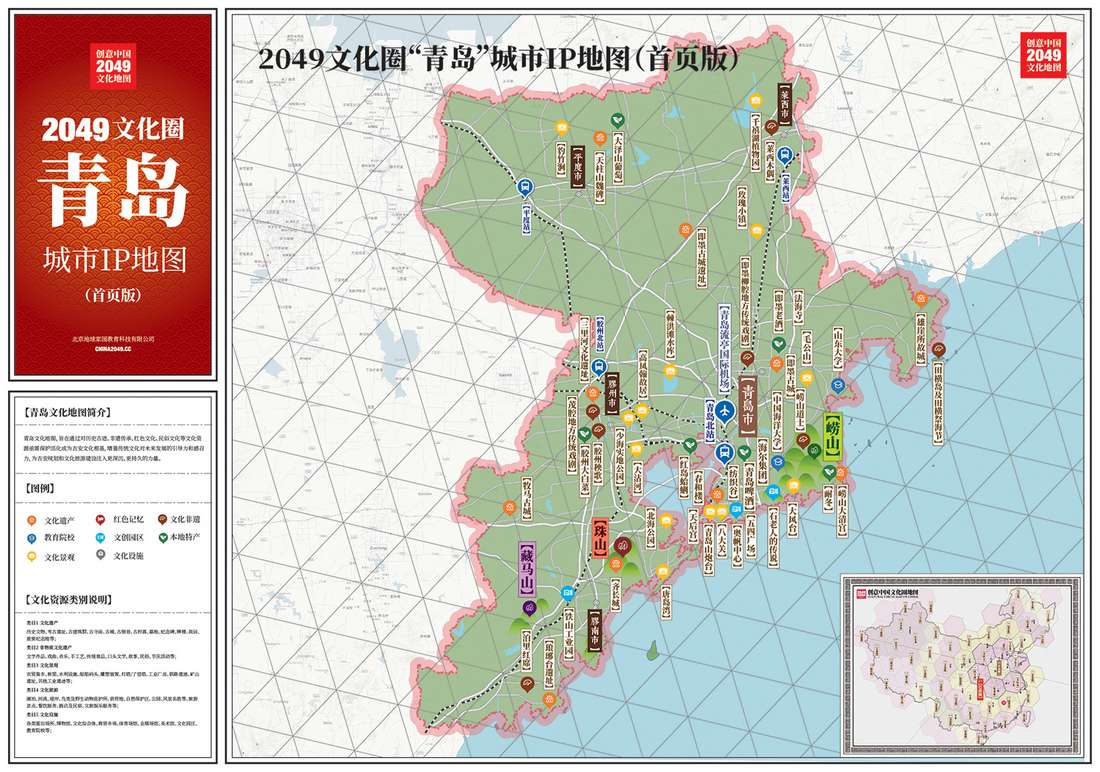
Task: Select the 高凤翰故居 label
Action: click(x=643, y=375)
